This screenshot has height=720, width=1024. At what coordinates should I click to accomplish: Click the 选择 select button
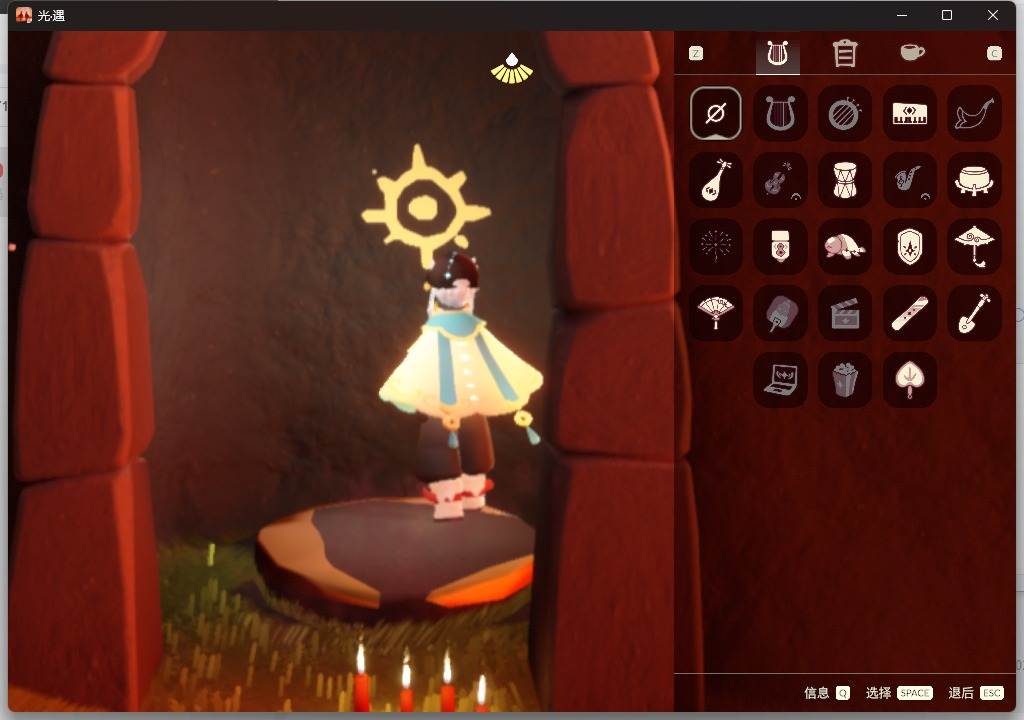(899, 693)
